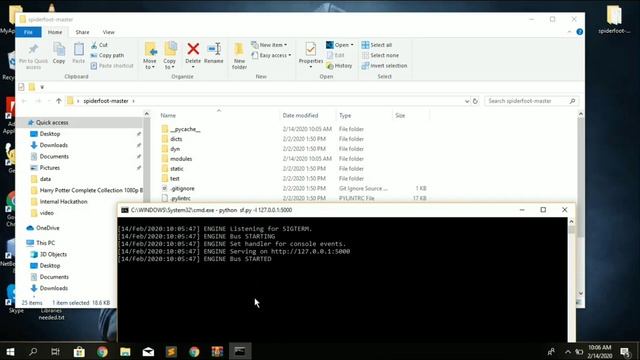Click the Edit ribbon option
Screen dimensions: 640x360
pyautogui.click(x=336, y=55)
